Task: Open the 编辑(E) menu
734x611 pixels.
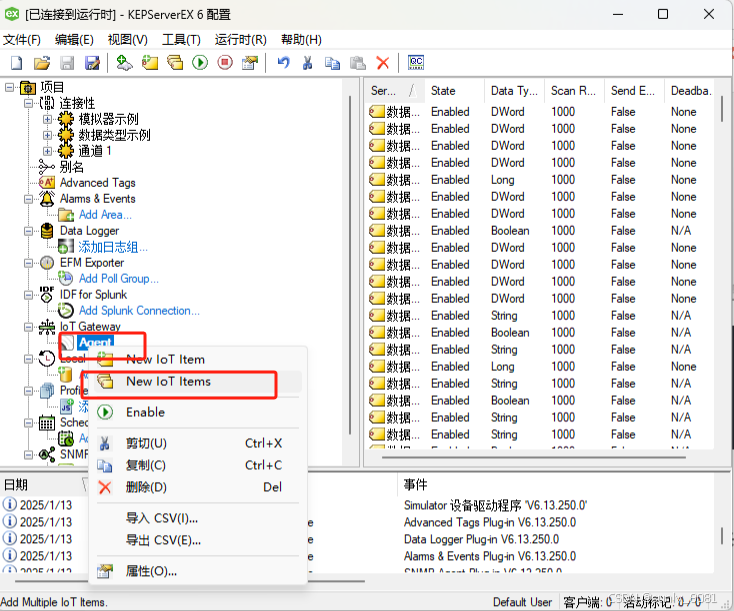Action: [x=74, y=40]
